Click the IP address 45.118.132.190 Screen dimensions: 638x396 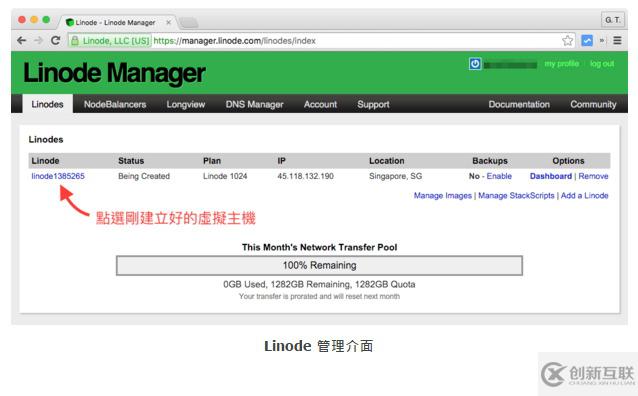pos(306,176)
